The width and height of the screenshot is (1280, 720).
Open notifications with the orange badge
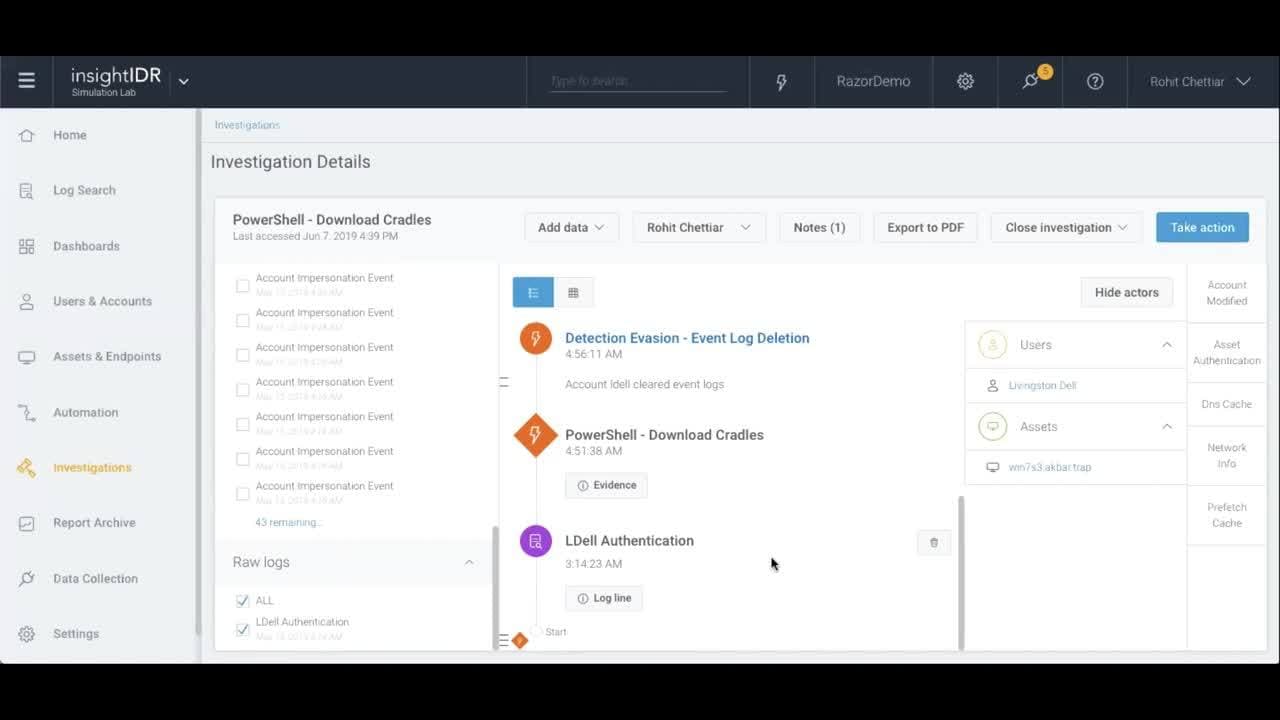1031,81
